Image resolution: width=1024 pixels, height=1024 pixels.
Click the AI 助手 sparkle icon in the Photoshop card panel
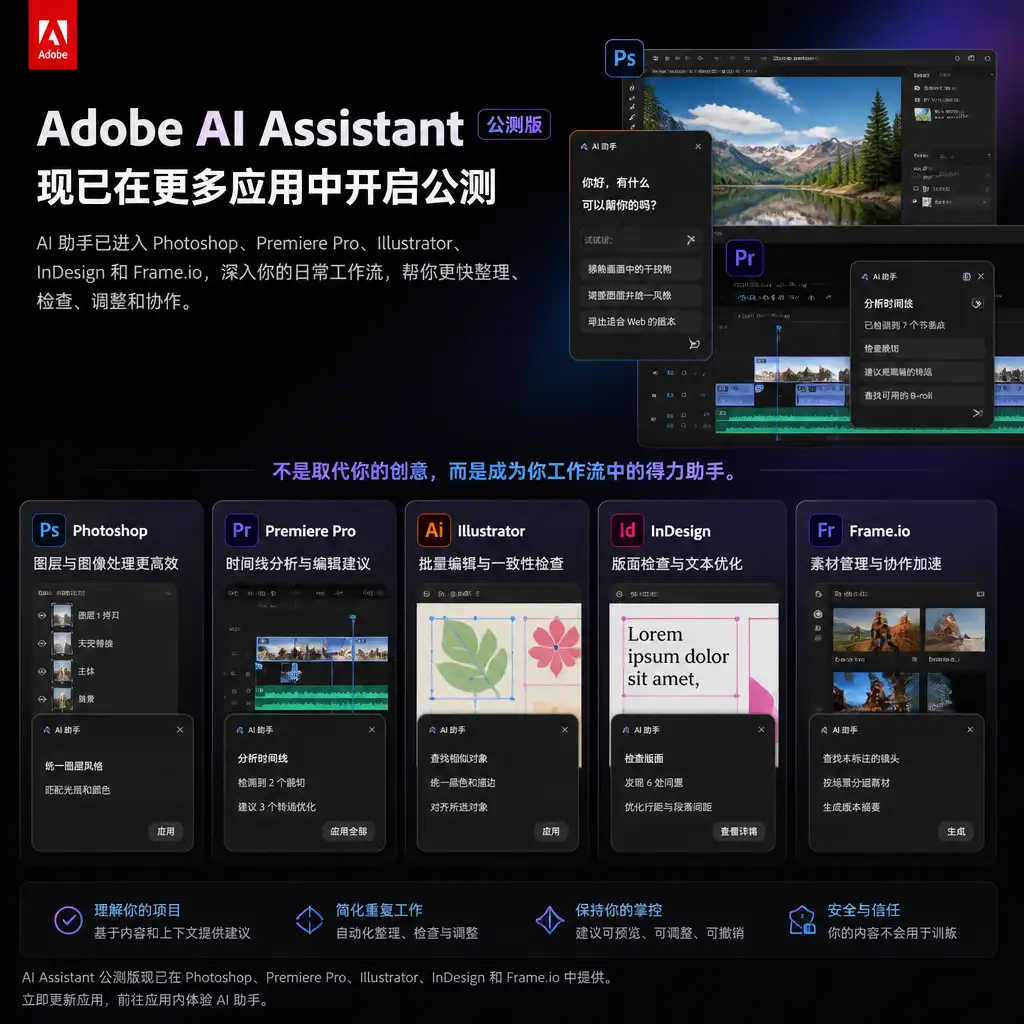click(46, 730)
